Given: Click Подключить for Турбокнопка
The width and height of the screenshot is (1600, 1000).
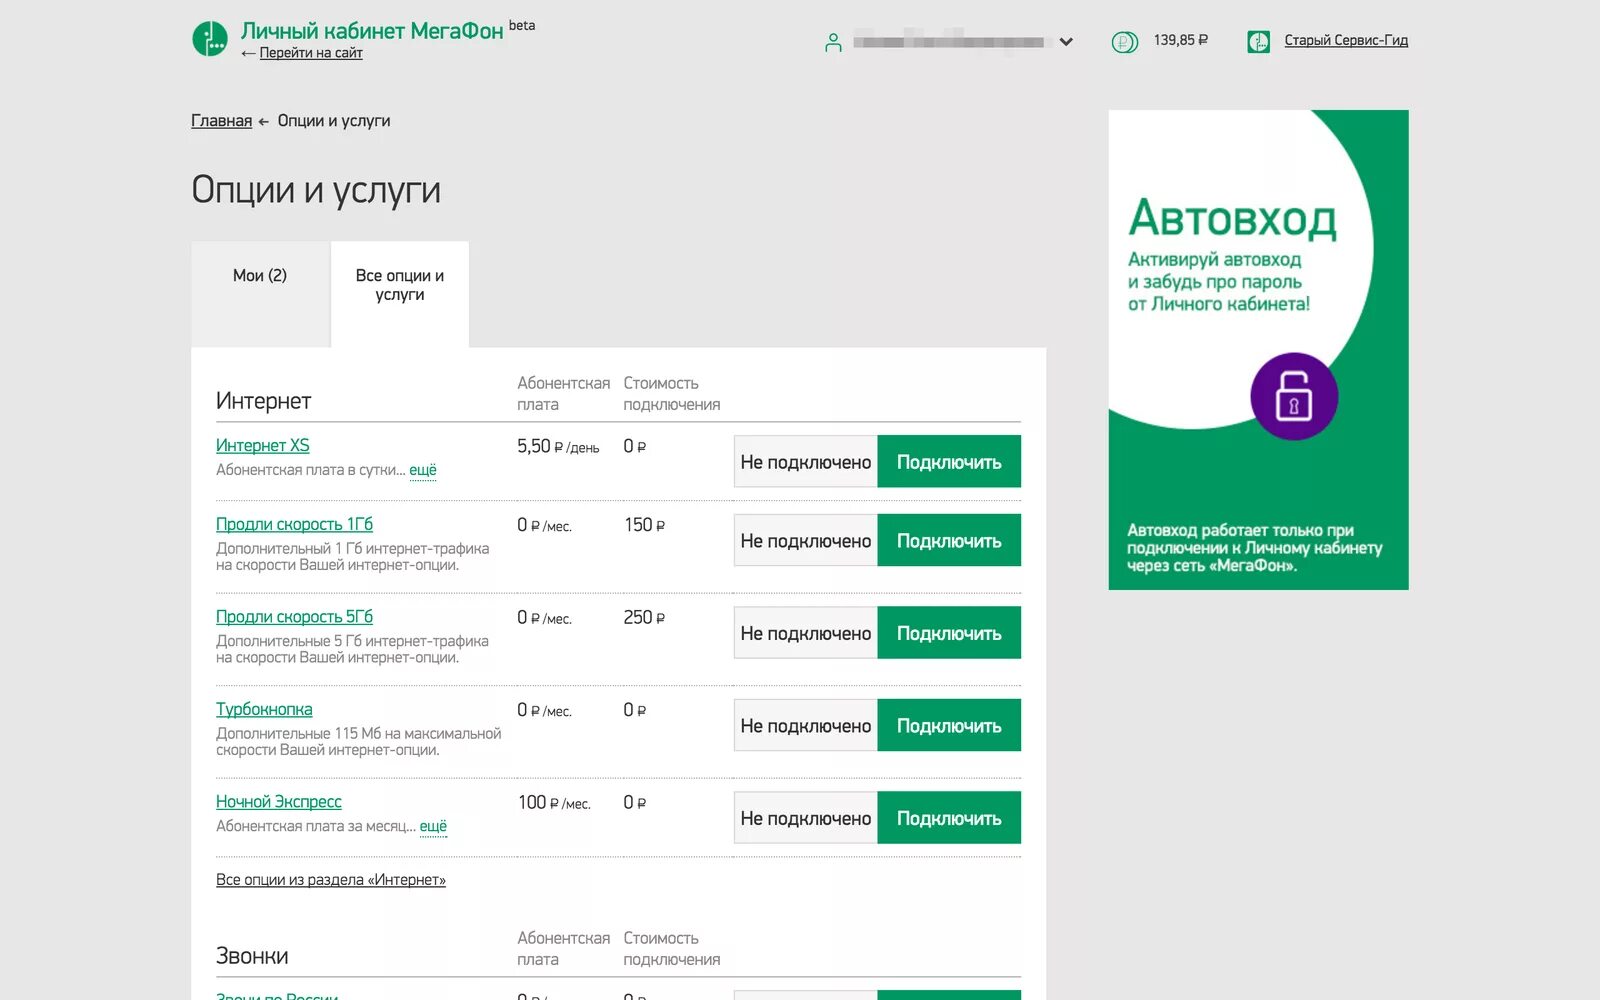Looking at the screenshot, I should 949,726.
